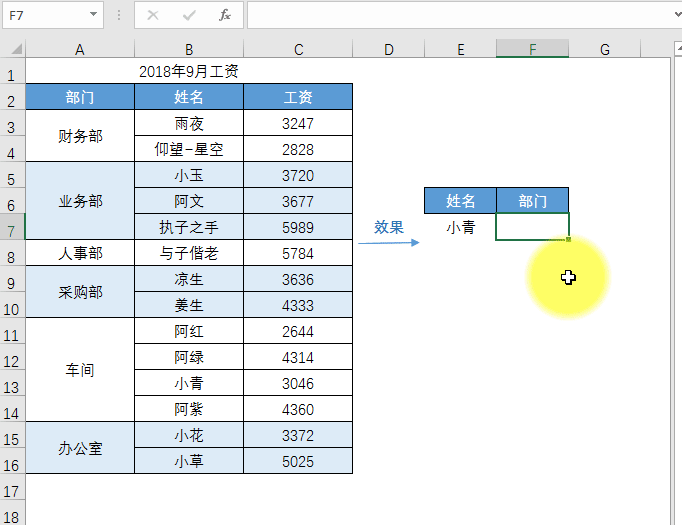
Task: Click the salary cell 5989
Action: pos(298,227)
